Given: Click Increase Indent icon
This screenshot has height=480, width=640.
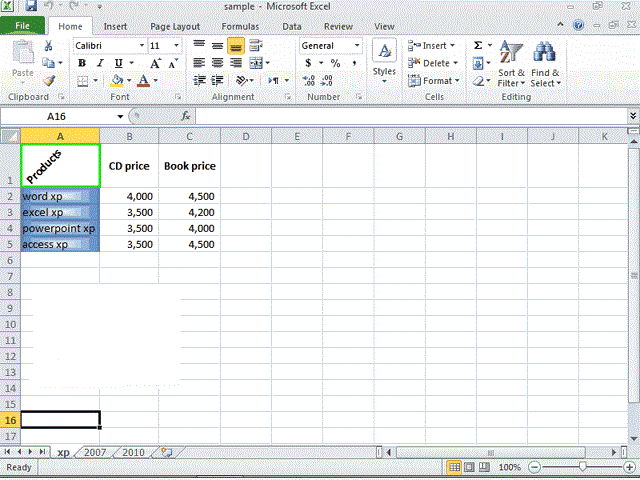Looking at the screenshot, I should [x=217, y=80].
